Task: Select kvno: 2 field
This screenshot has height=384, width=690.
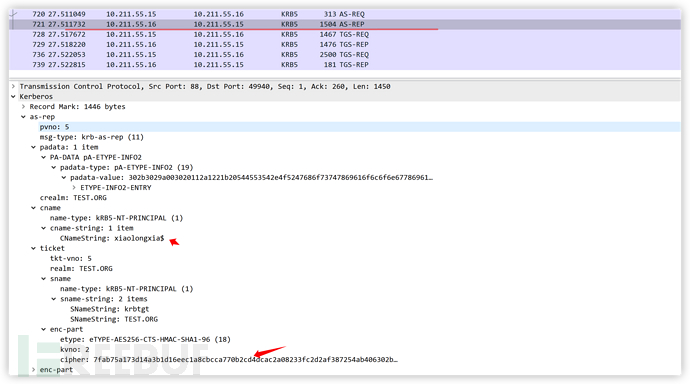Action: (75, 349)
